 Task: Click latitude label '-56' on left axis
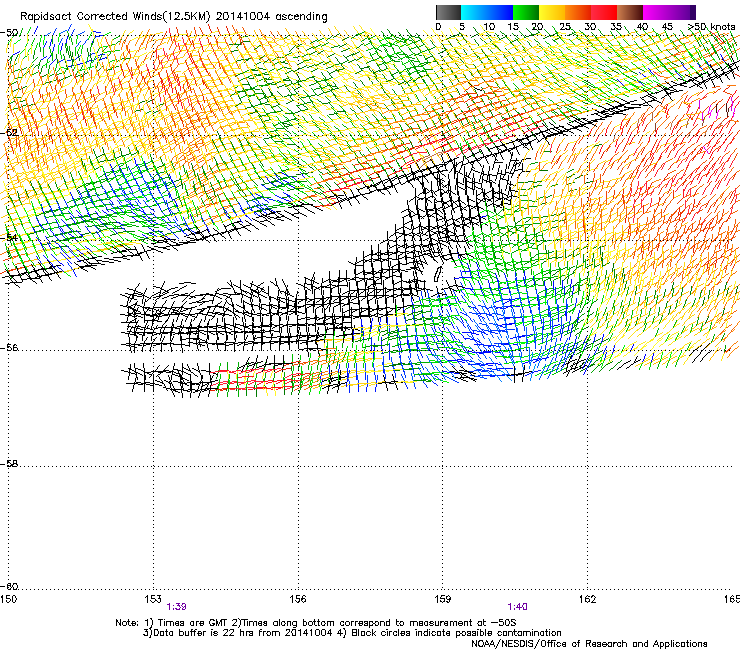point(9,348)
